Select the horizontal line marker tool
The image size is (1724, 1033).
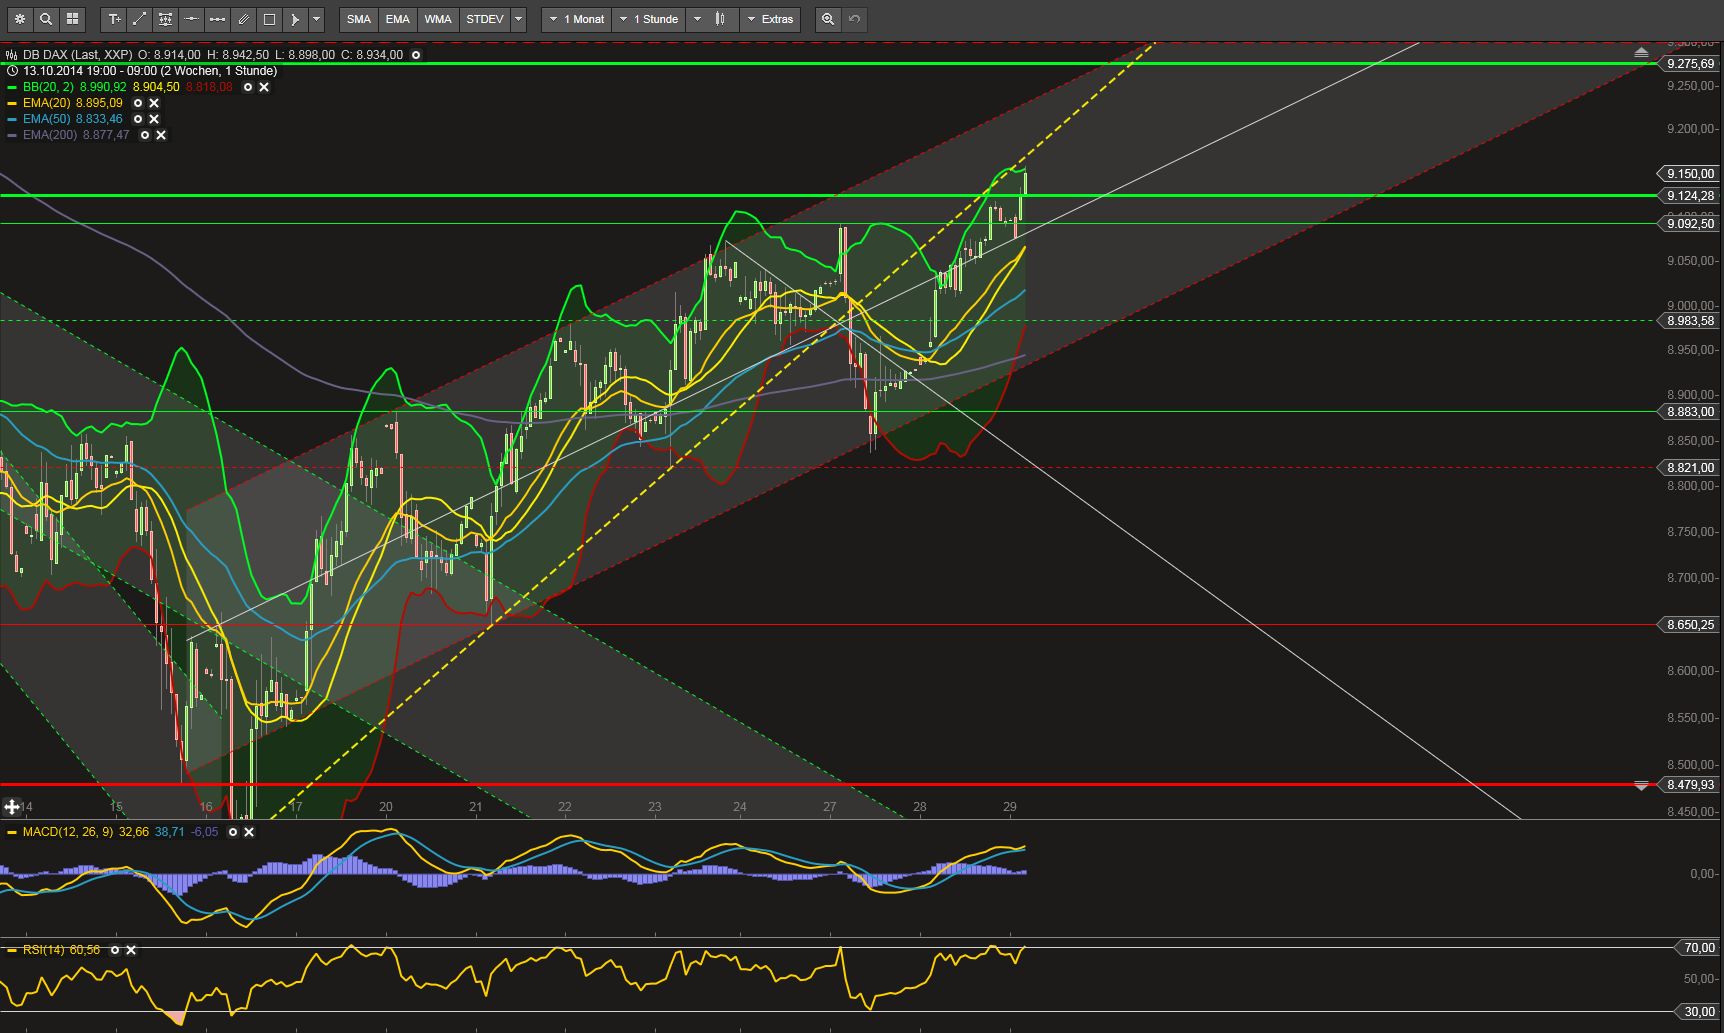tap(192, 19)
